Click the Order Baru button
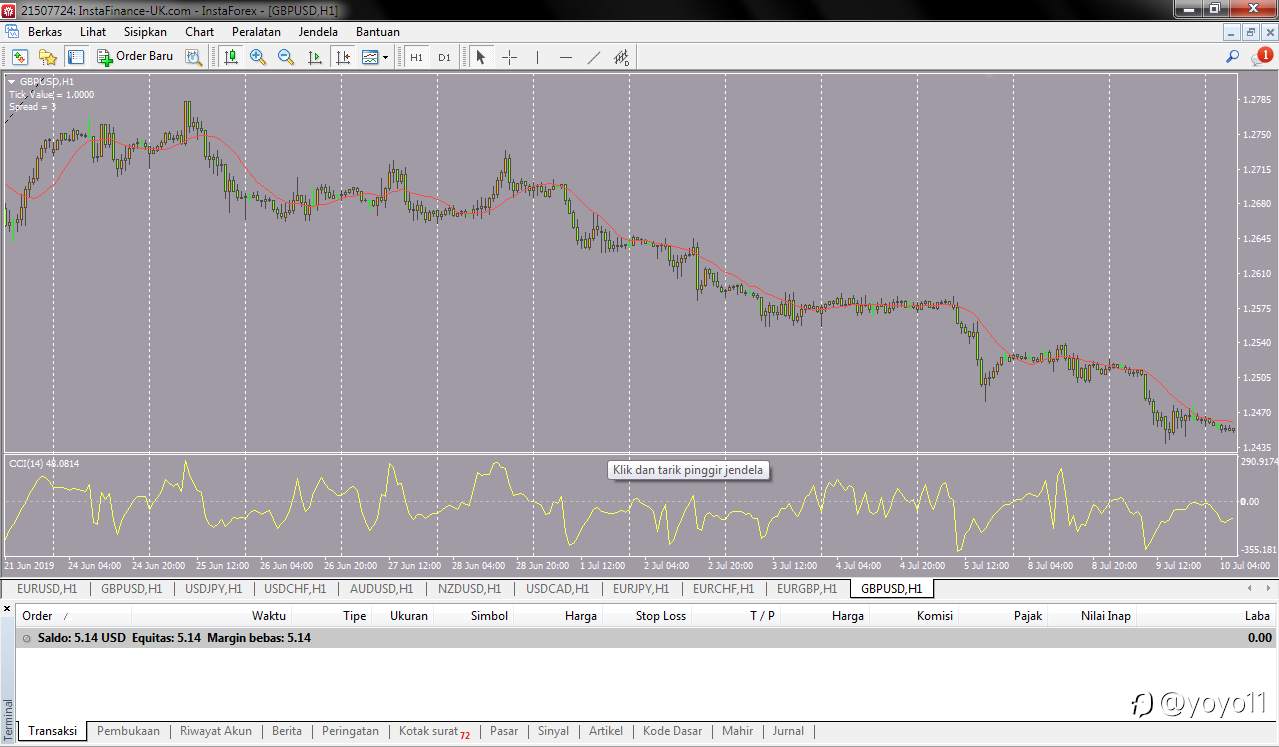 [135, 57]
